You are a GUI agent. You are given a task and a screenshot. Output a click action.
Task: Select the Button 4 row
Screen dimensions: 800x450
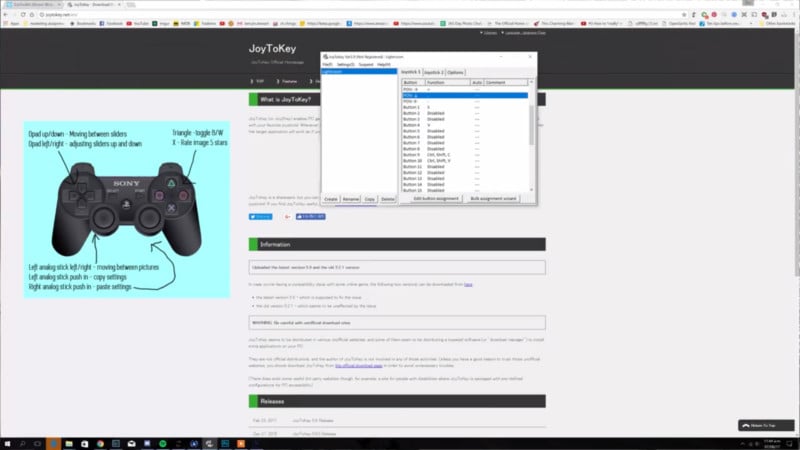point(465,125)
